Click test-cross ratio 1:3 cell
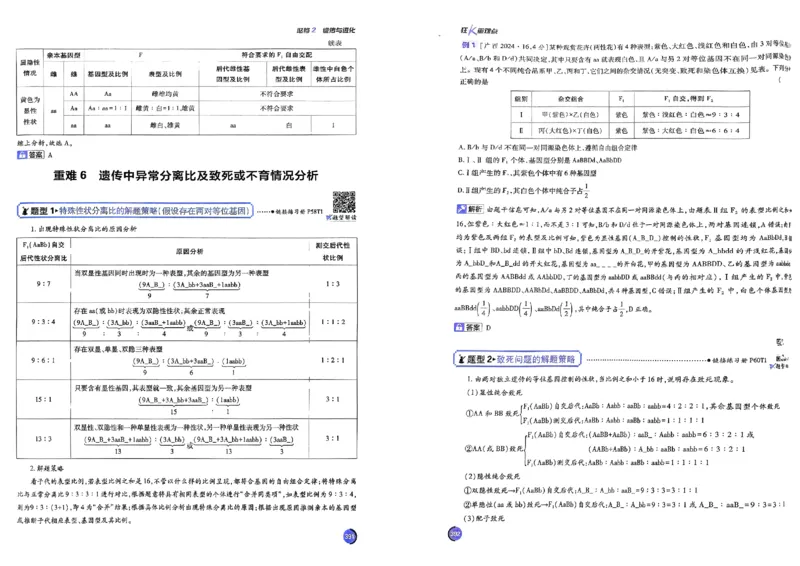 pyautogui.click(x=333, y=284)
